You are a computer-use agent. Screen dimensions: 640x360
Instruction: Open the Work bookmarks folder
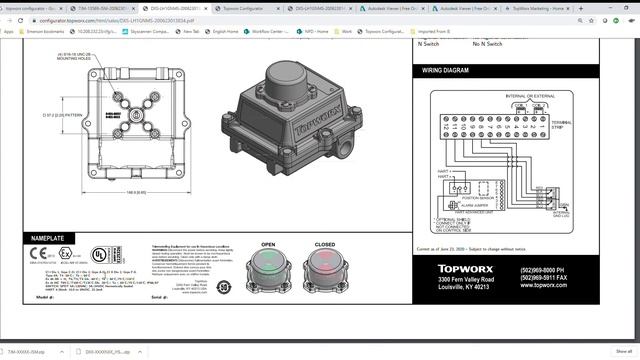click(x=343, y=31)
